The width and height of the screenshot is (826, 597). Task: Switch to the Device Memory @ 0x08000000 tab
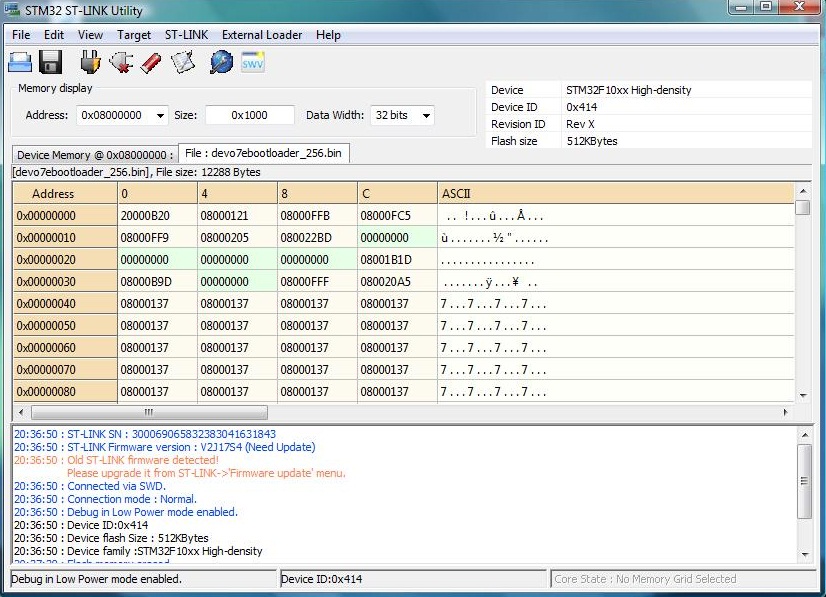(x=95, y=155)
